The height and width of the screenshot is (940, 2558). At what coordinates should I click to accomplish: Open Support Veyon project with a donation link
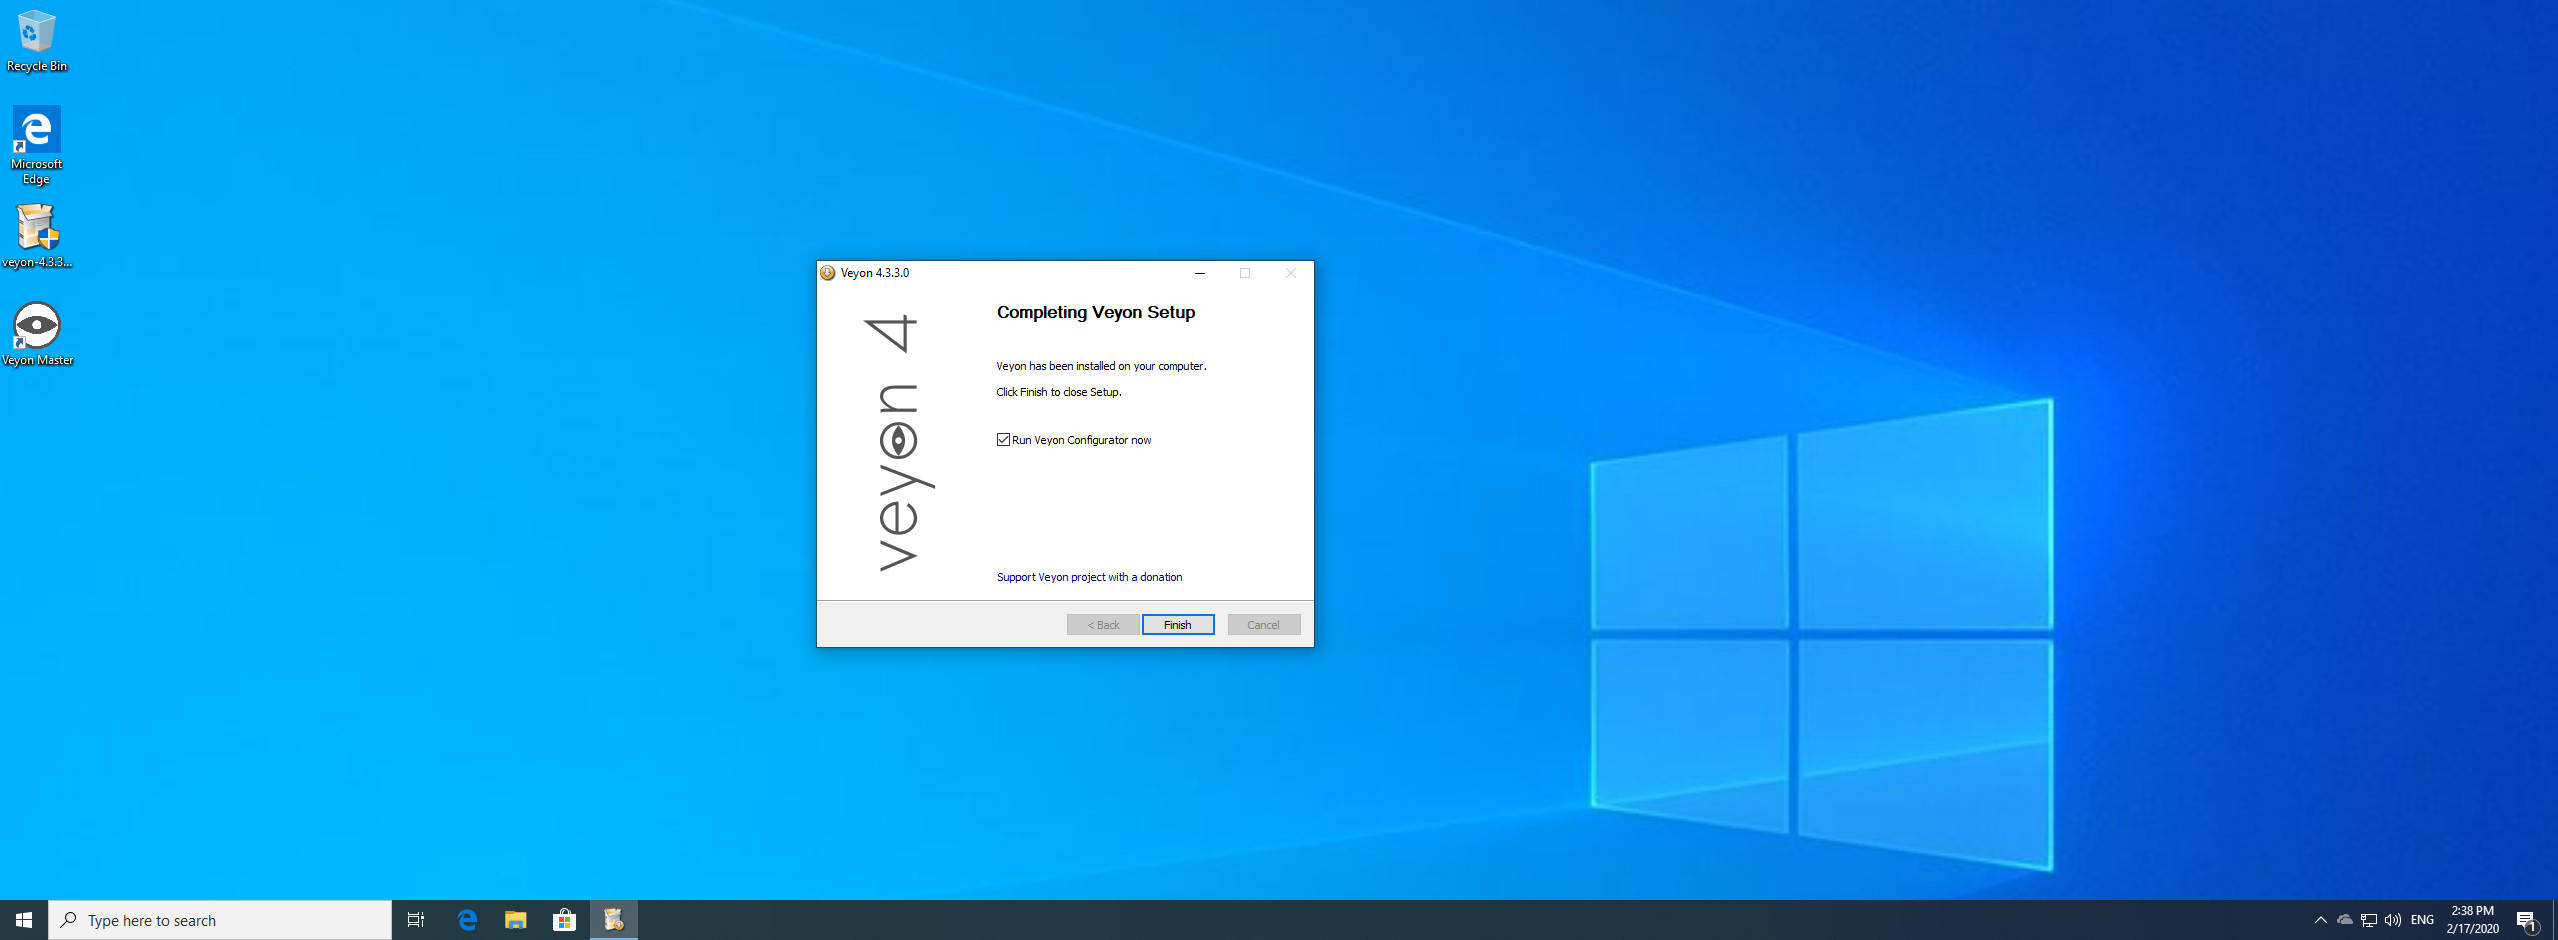click(x=1089, y=577)
